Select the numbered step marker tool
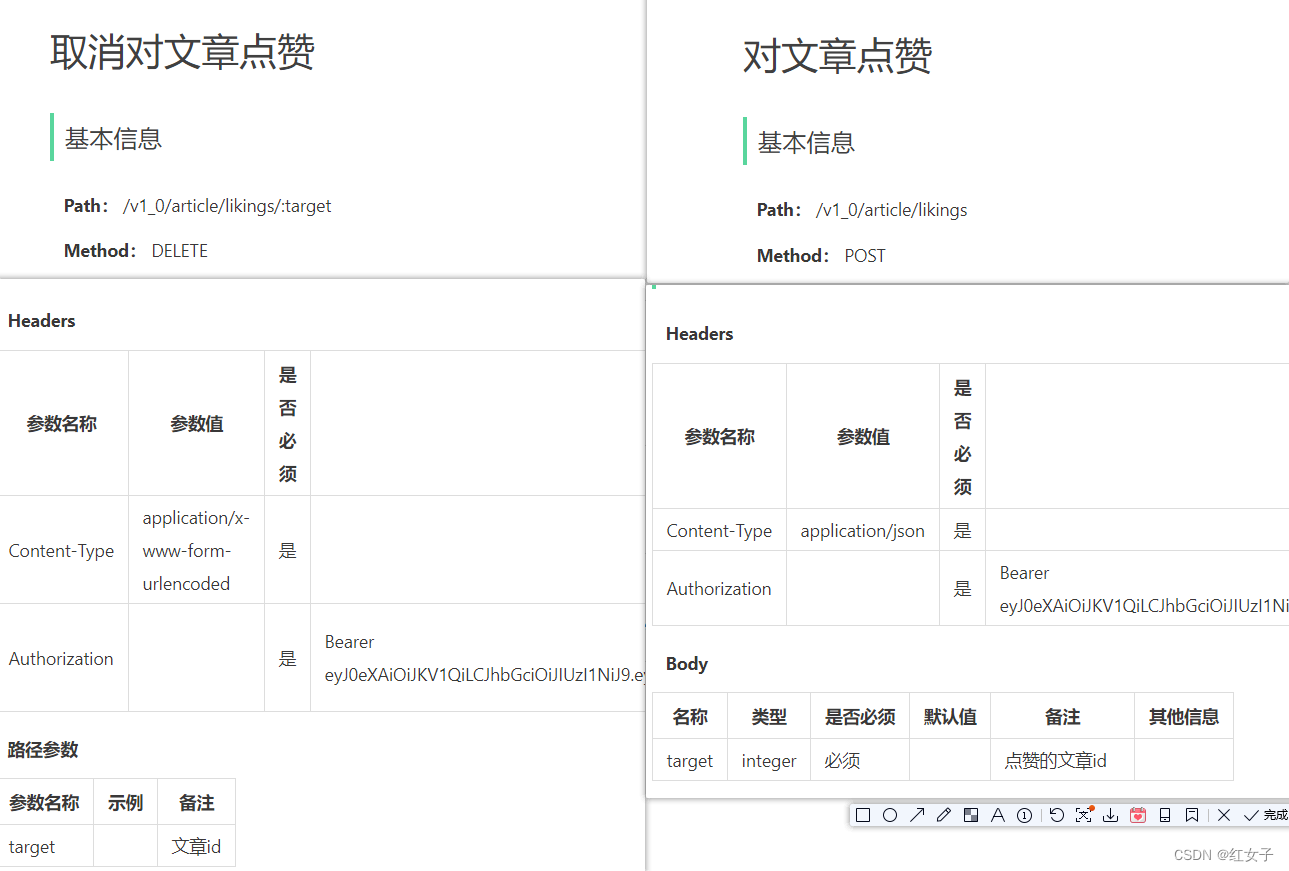 pyautogui.click(x=1024, y=815)
